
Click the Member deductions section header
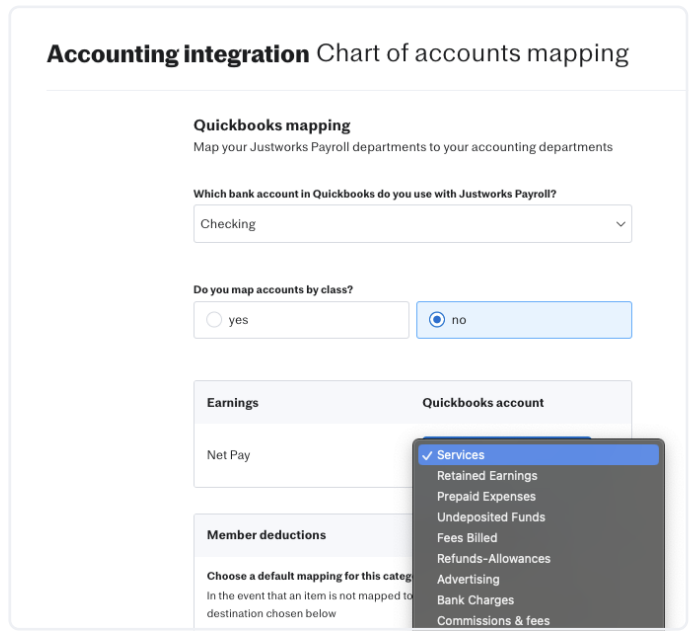pos(266,535)
